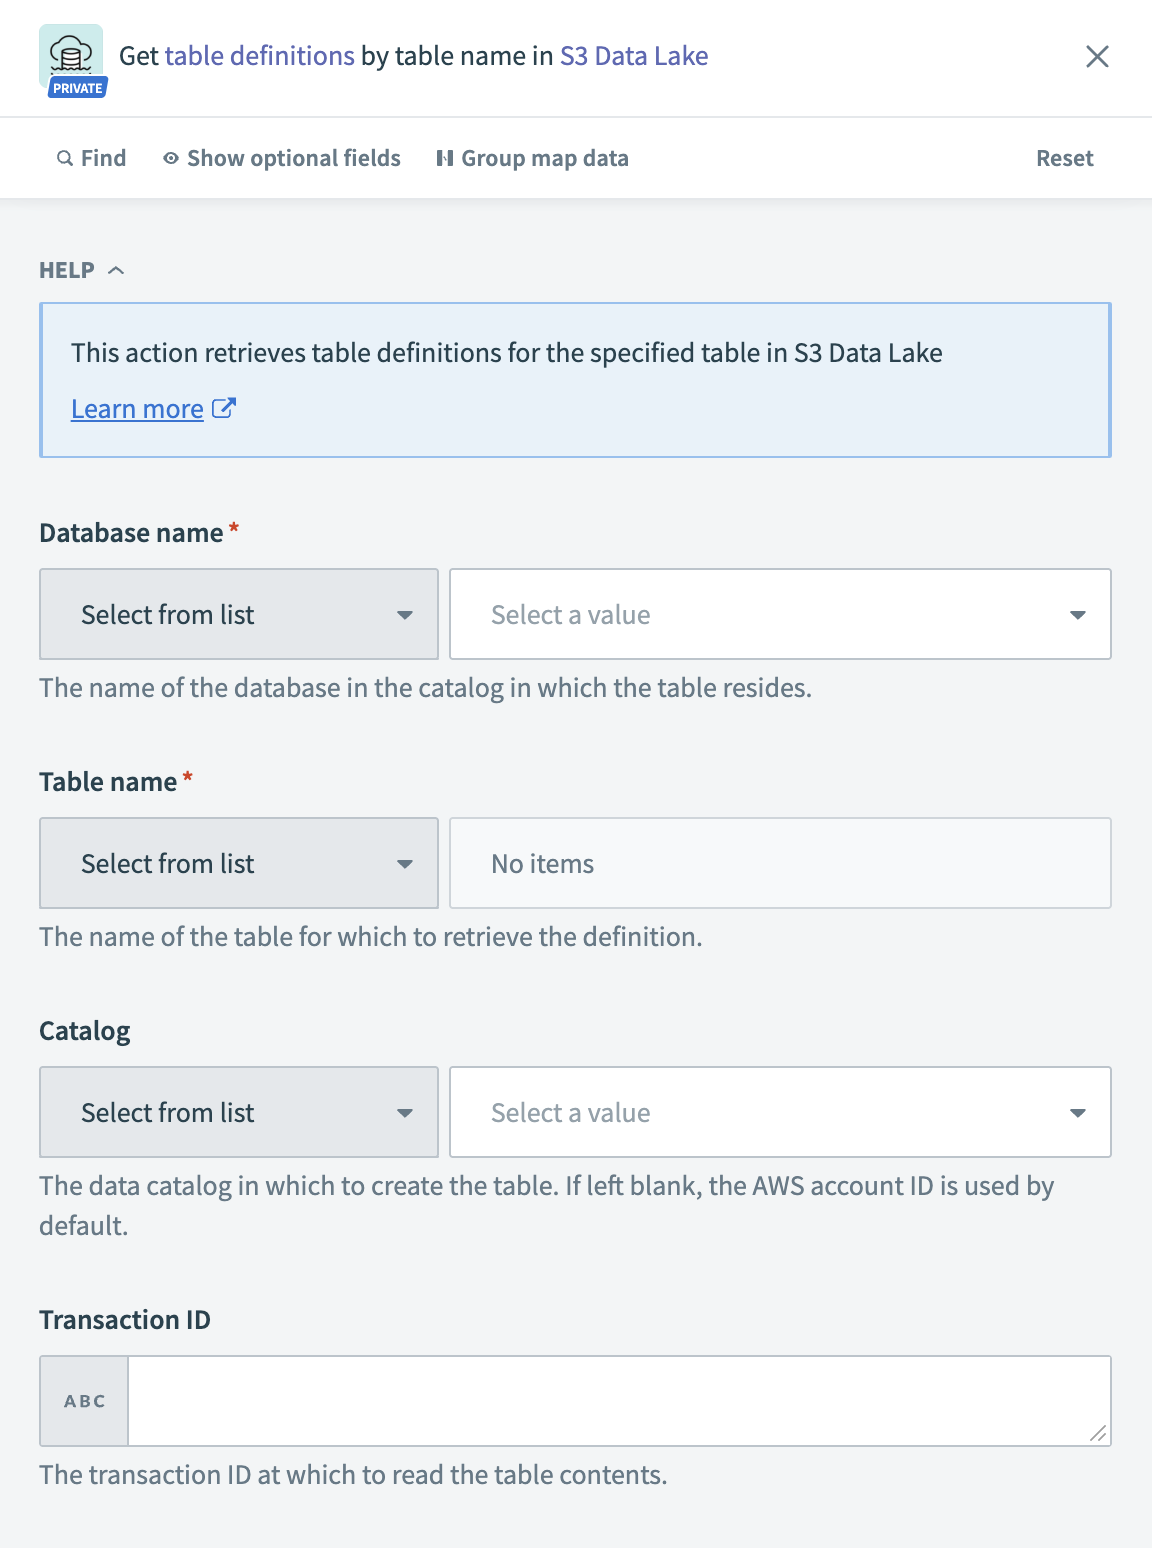This screenshot has height=1548, width=1152.
Task: Open the Learn more external link icon
Action: pyautogui.click(x=224, y=408)
